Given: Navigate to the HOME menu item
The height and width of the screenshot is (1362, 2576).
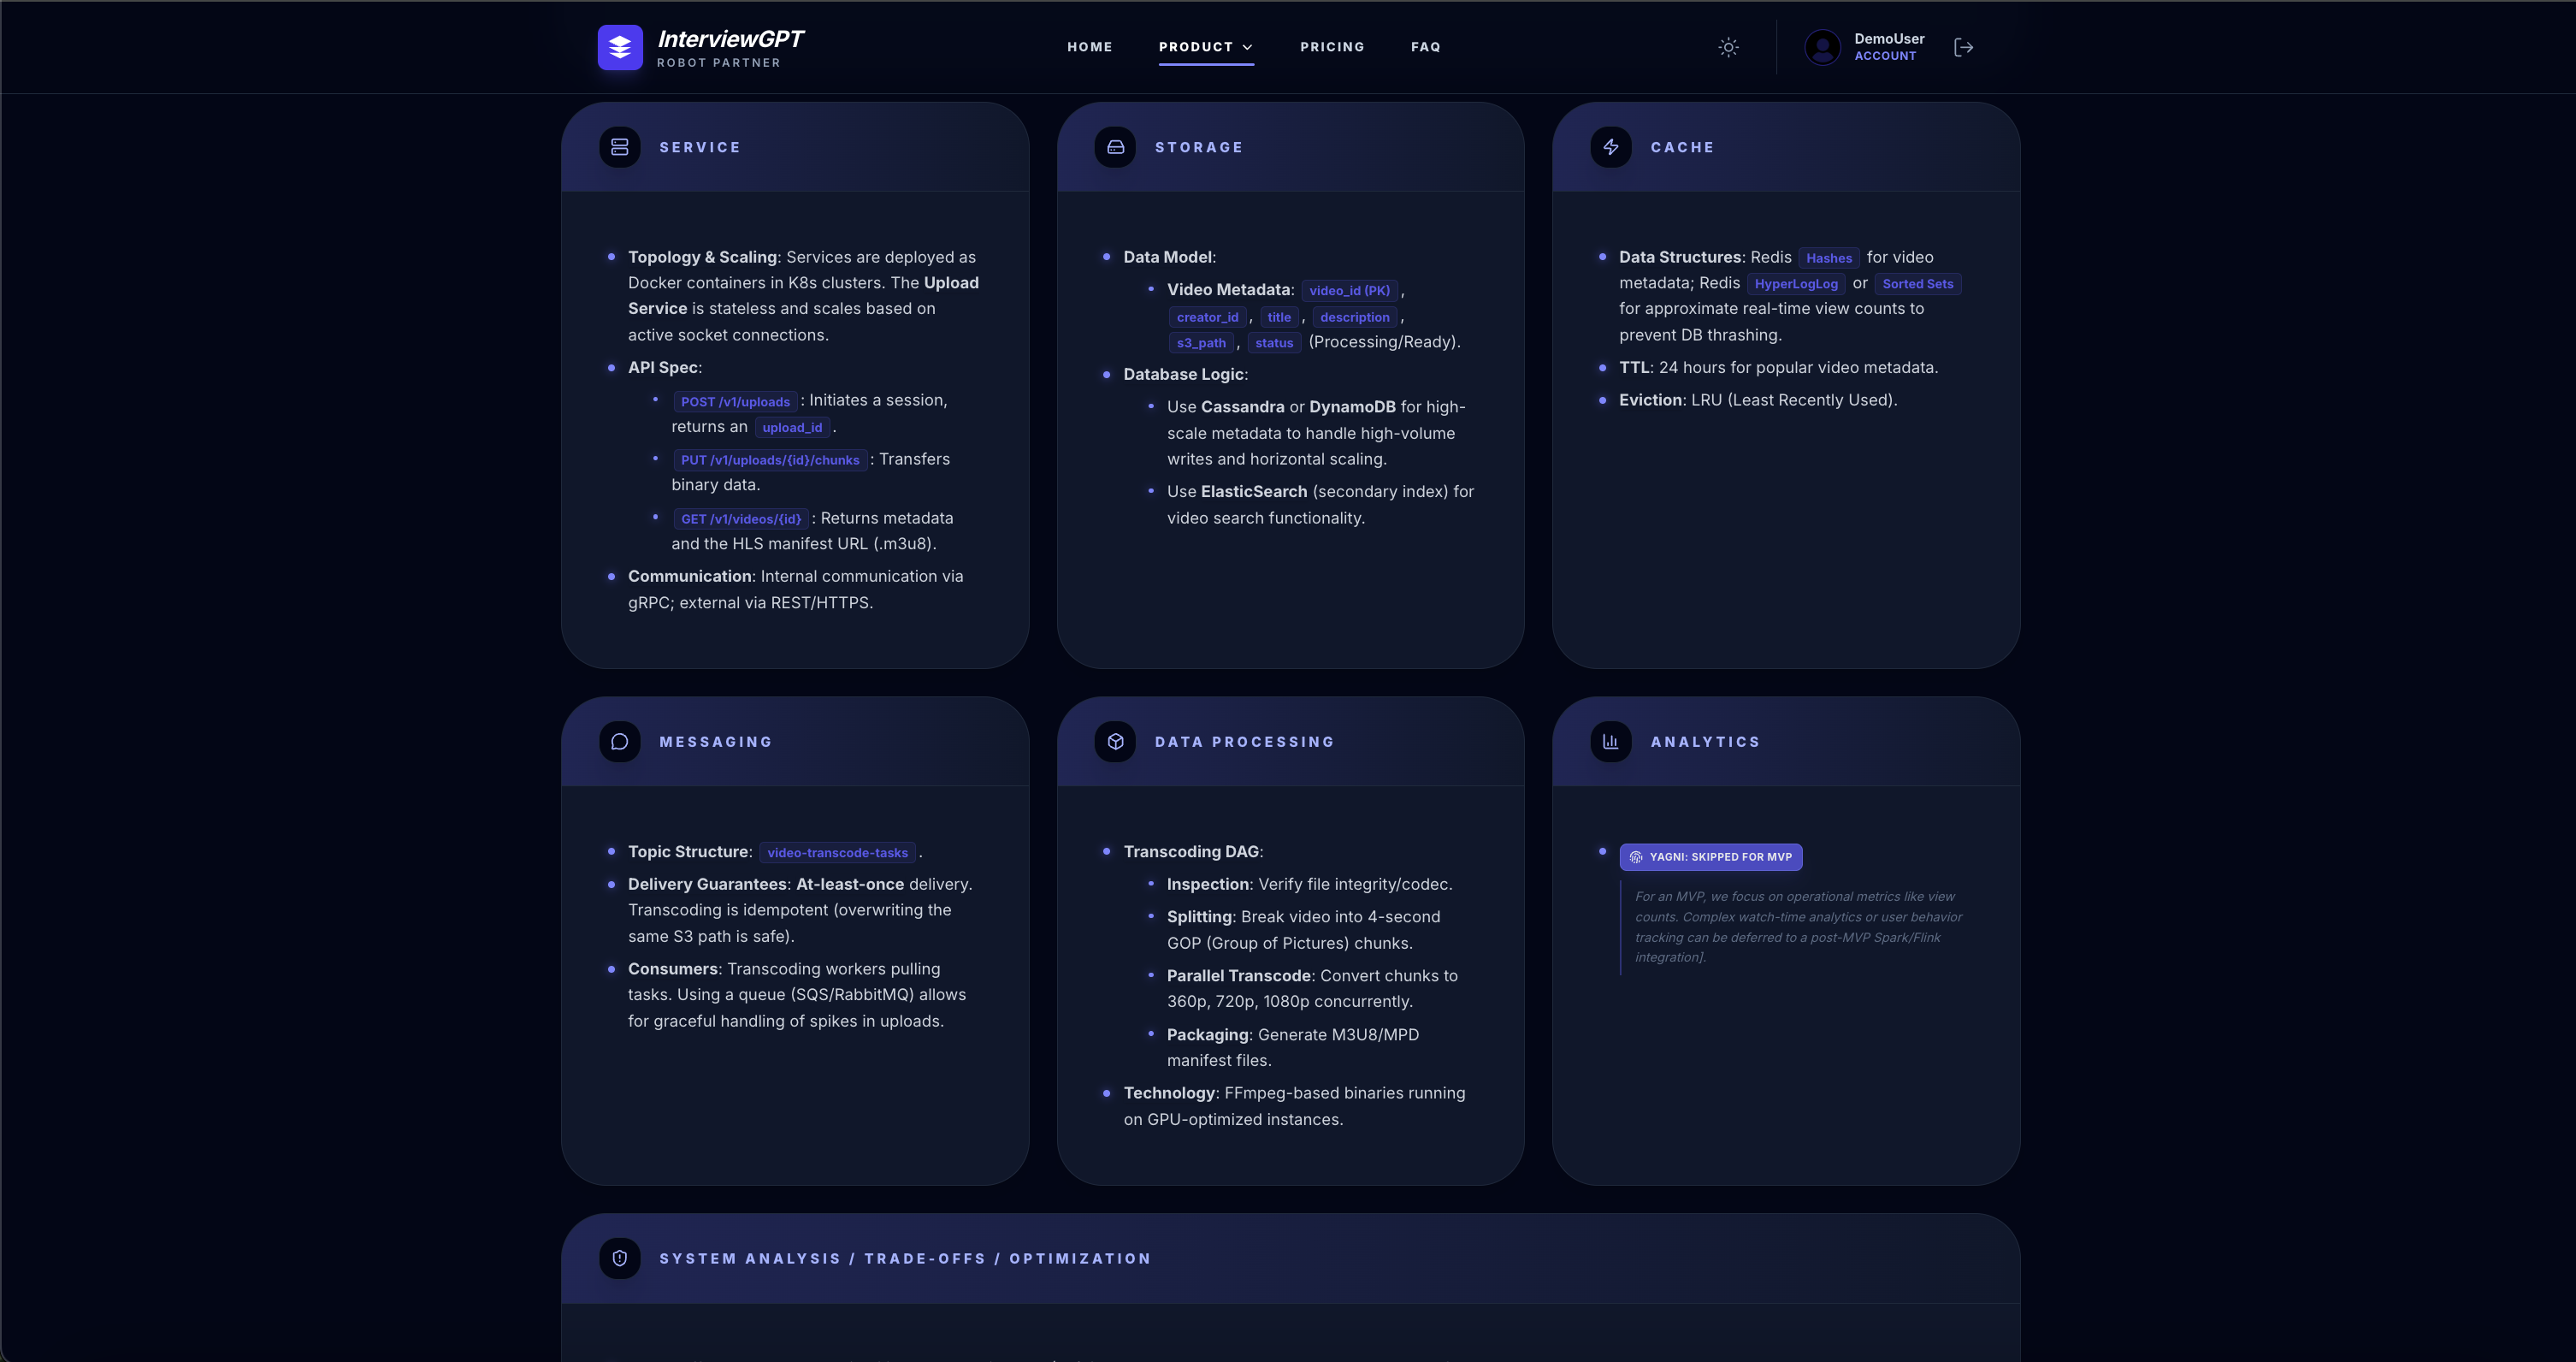Looking at the screenshot, I should tap(1089, 47).
